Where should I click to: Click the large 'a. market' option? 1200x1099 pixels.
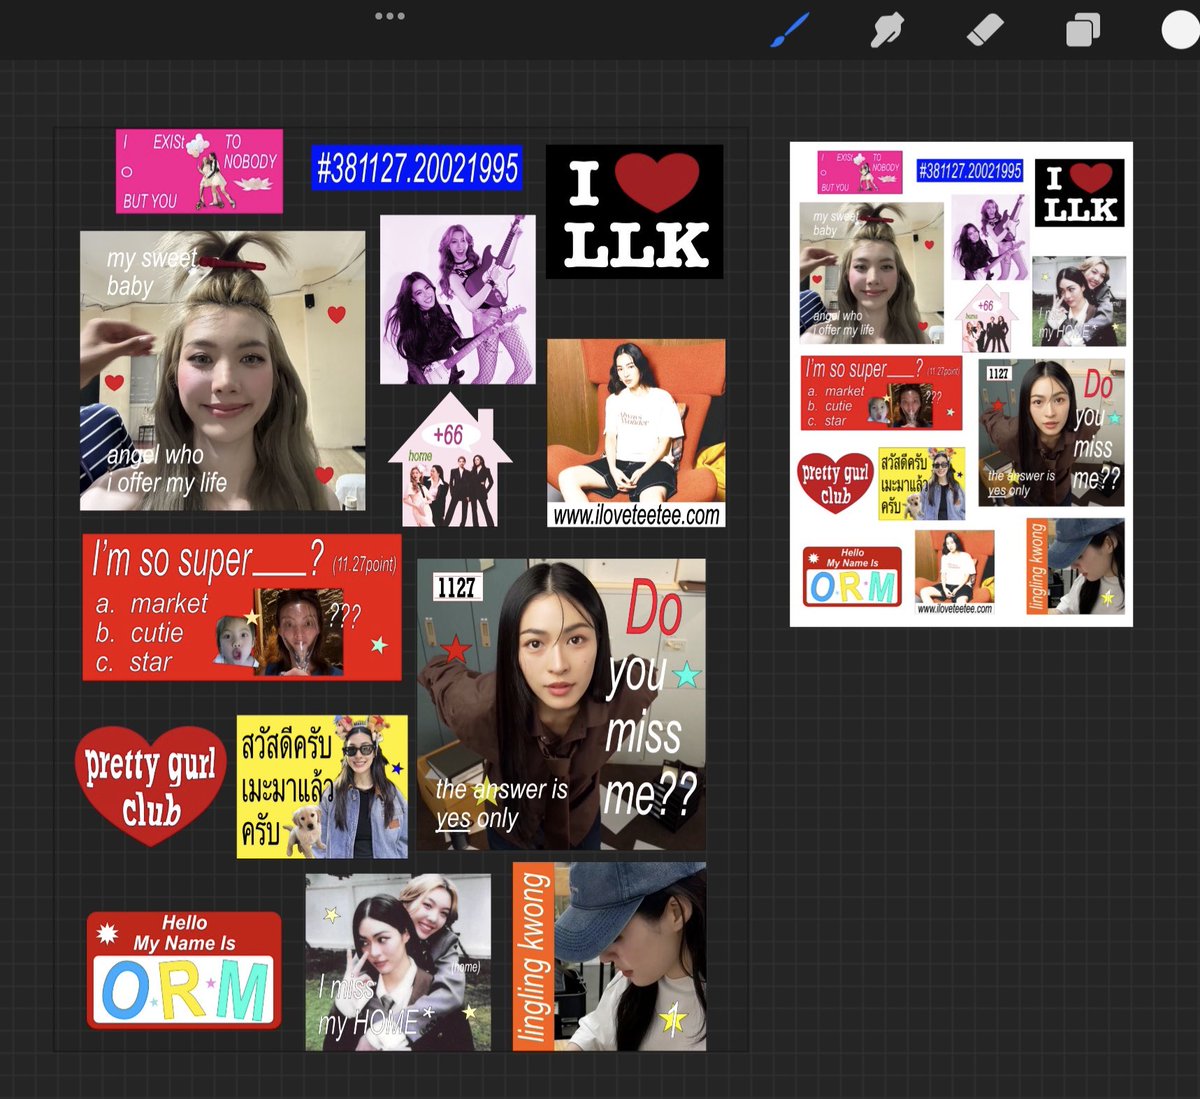[x=152, y=604]
